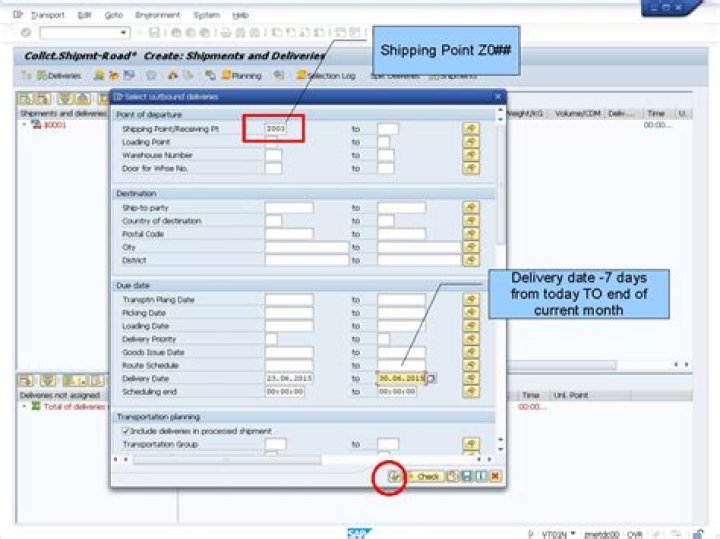Viewport: 720px width, 539px height.
Task: Click the clipboard icon next to Check
Action: pos(452,477)
